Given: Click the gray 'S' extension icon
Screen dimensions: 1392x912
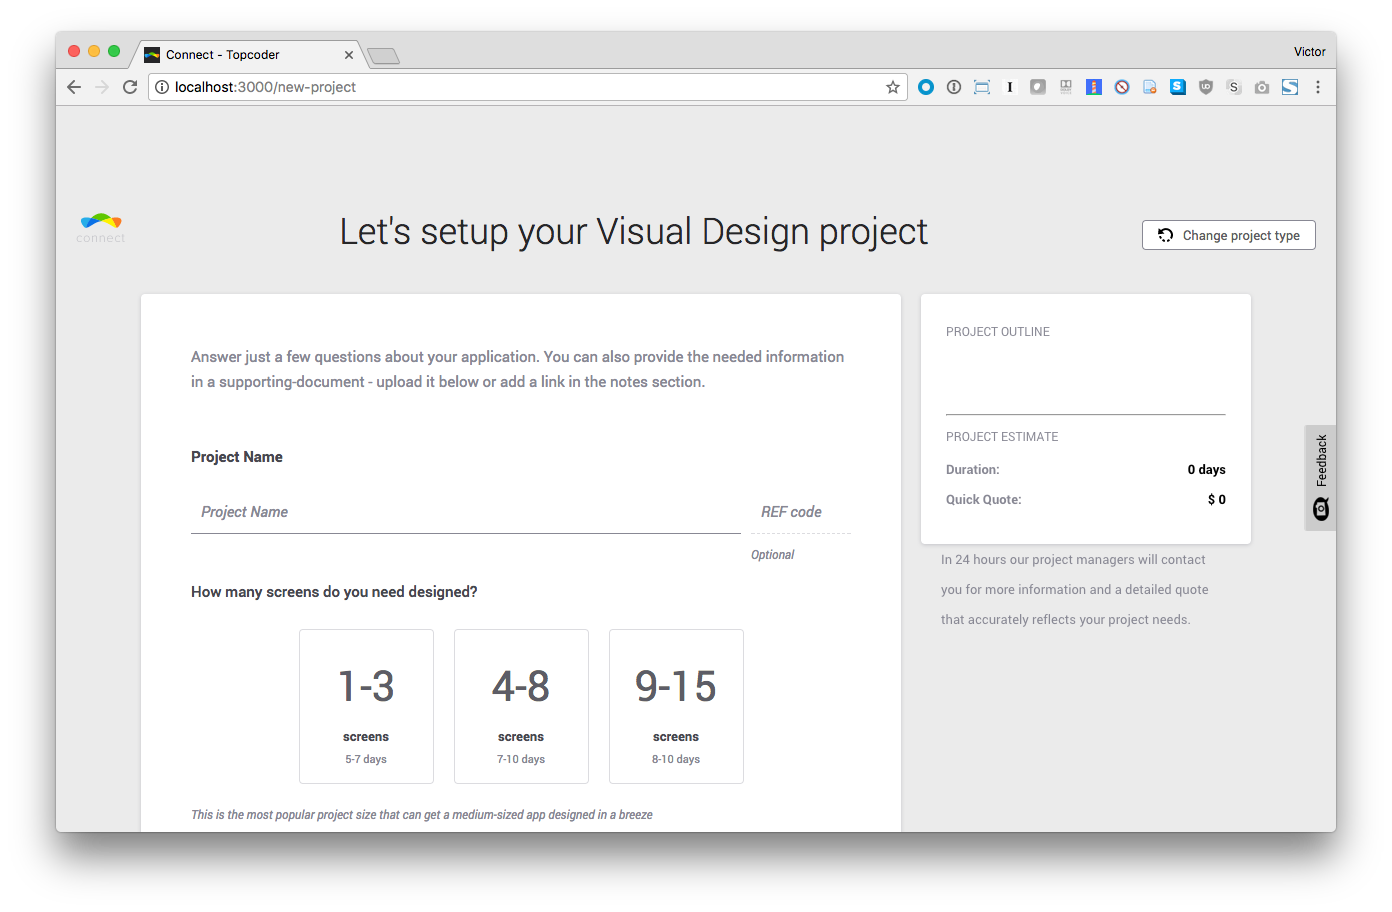Looking at the screenshot, I should click(1234, 87).
